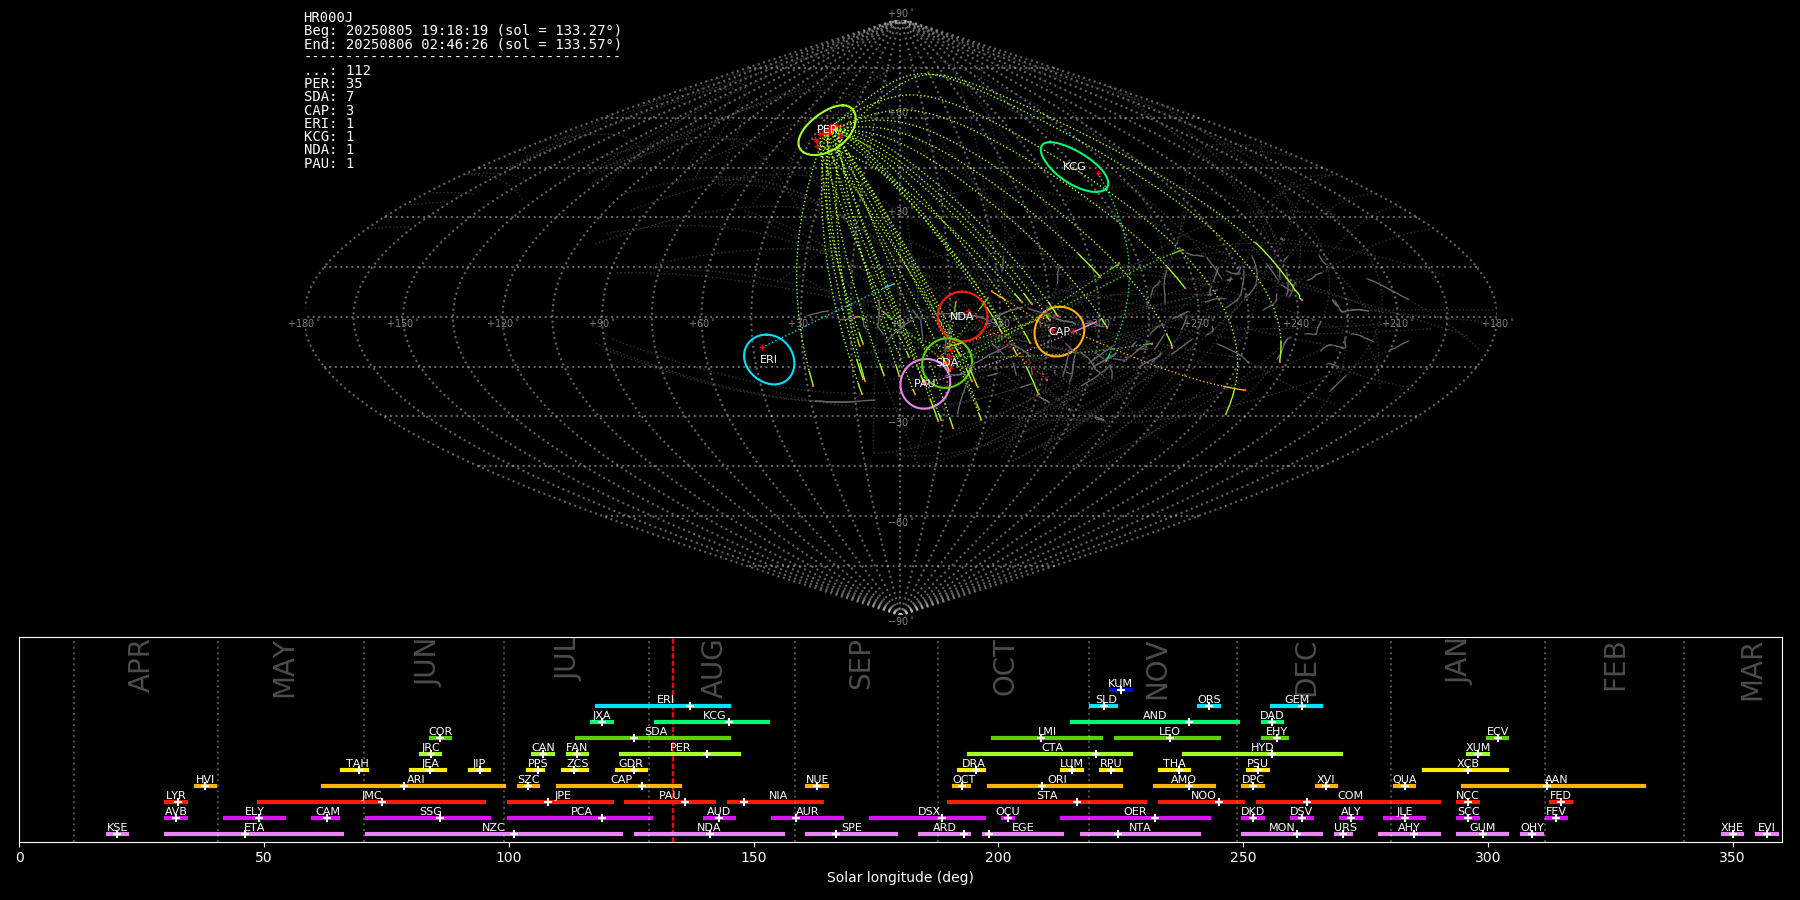The width and height of the screenshot is (1800, 900).
Task: Select the KSE shower marker in timeline
Action: (117, 834)
